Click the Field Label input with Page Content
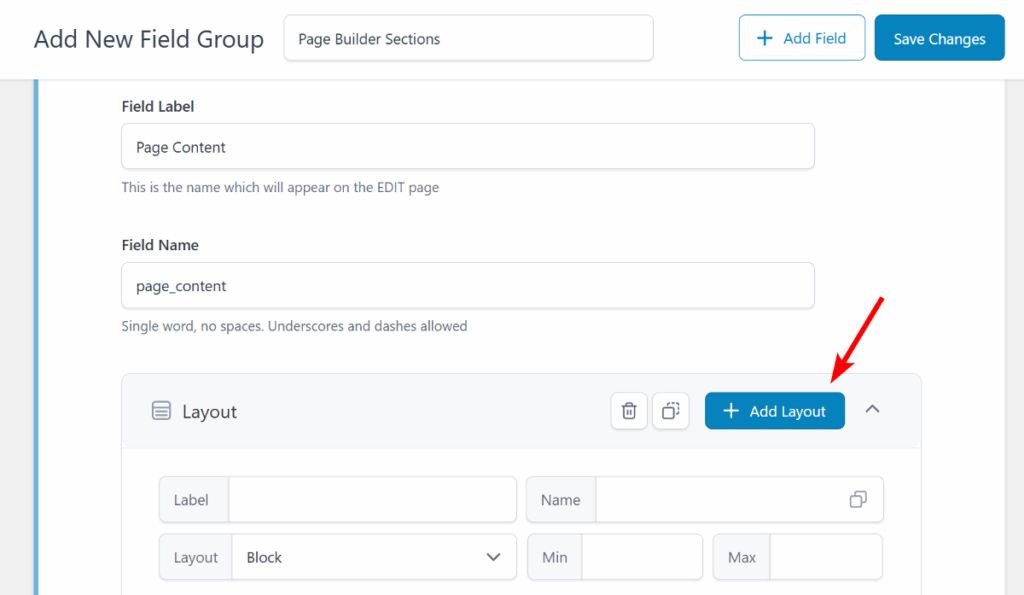The height and width of the screenshot is (595, 1024). tap(467, 147)
